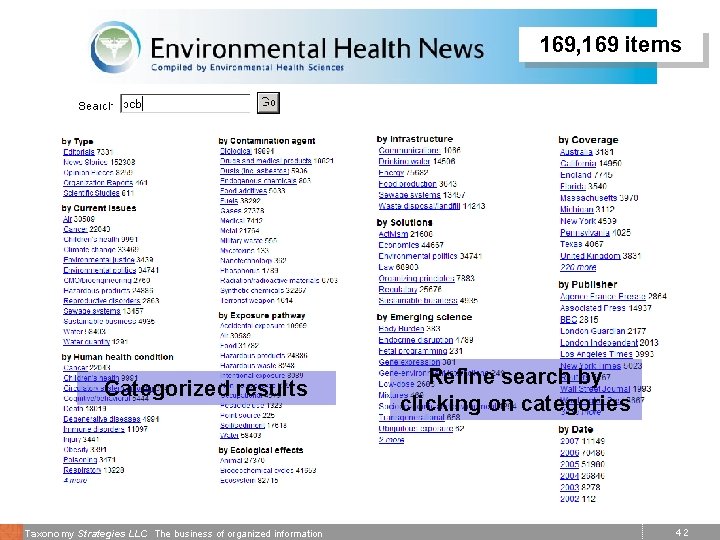
Task: Select Food production link
Action: click(407, 184)
